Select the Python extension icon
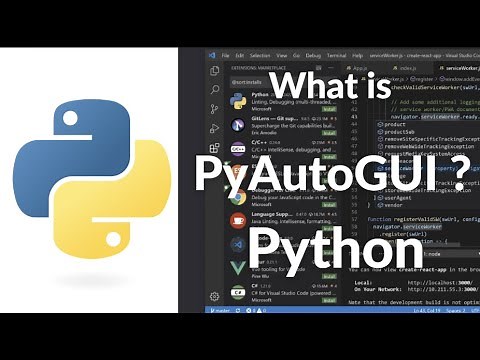480x360 pixels. click(238, 101)
